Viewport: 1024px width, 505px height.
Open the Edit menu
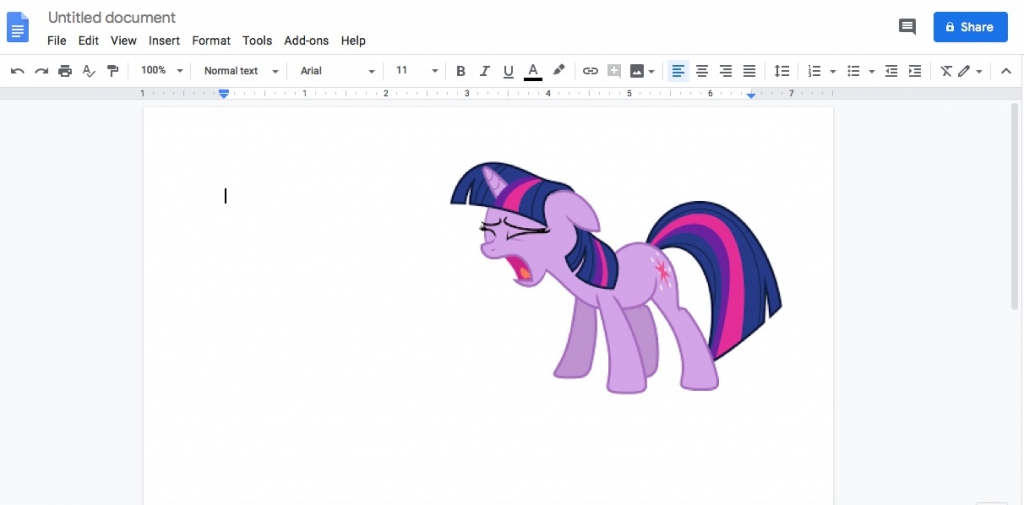(88, 41)
